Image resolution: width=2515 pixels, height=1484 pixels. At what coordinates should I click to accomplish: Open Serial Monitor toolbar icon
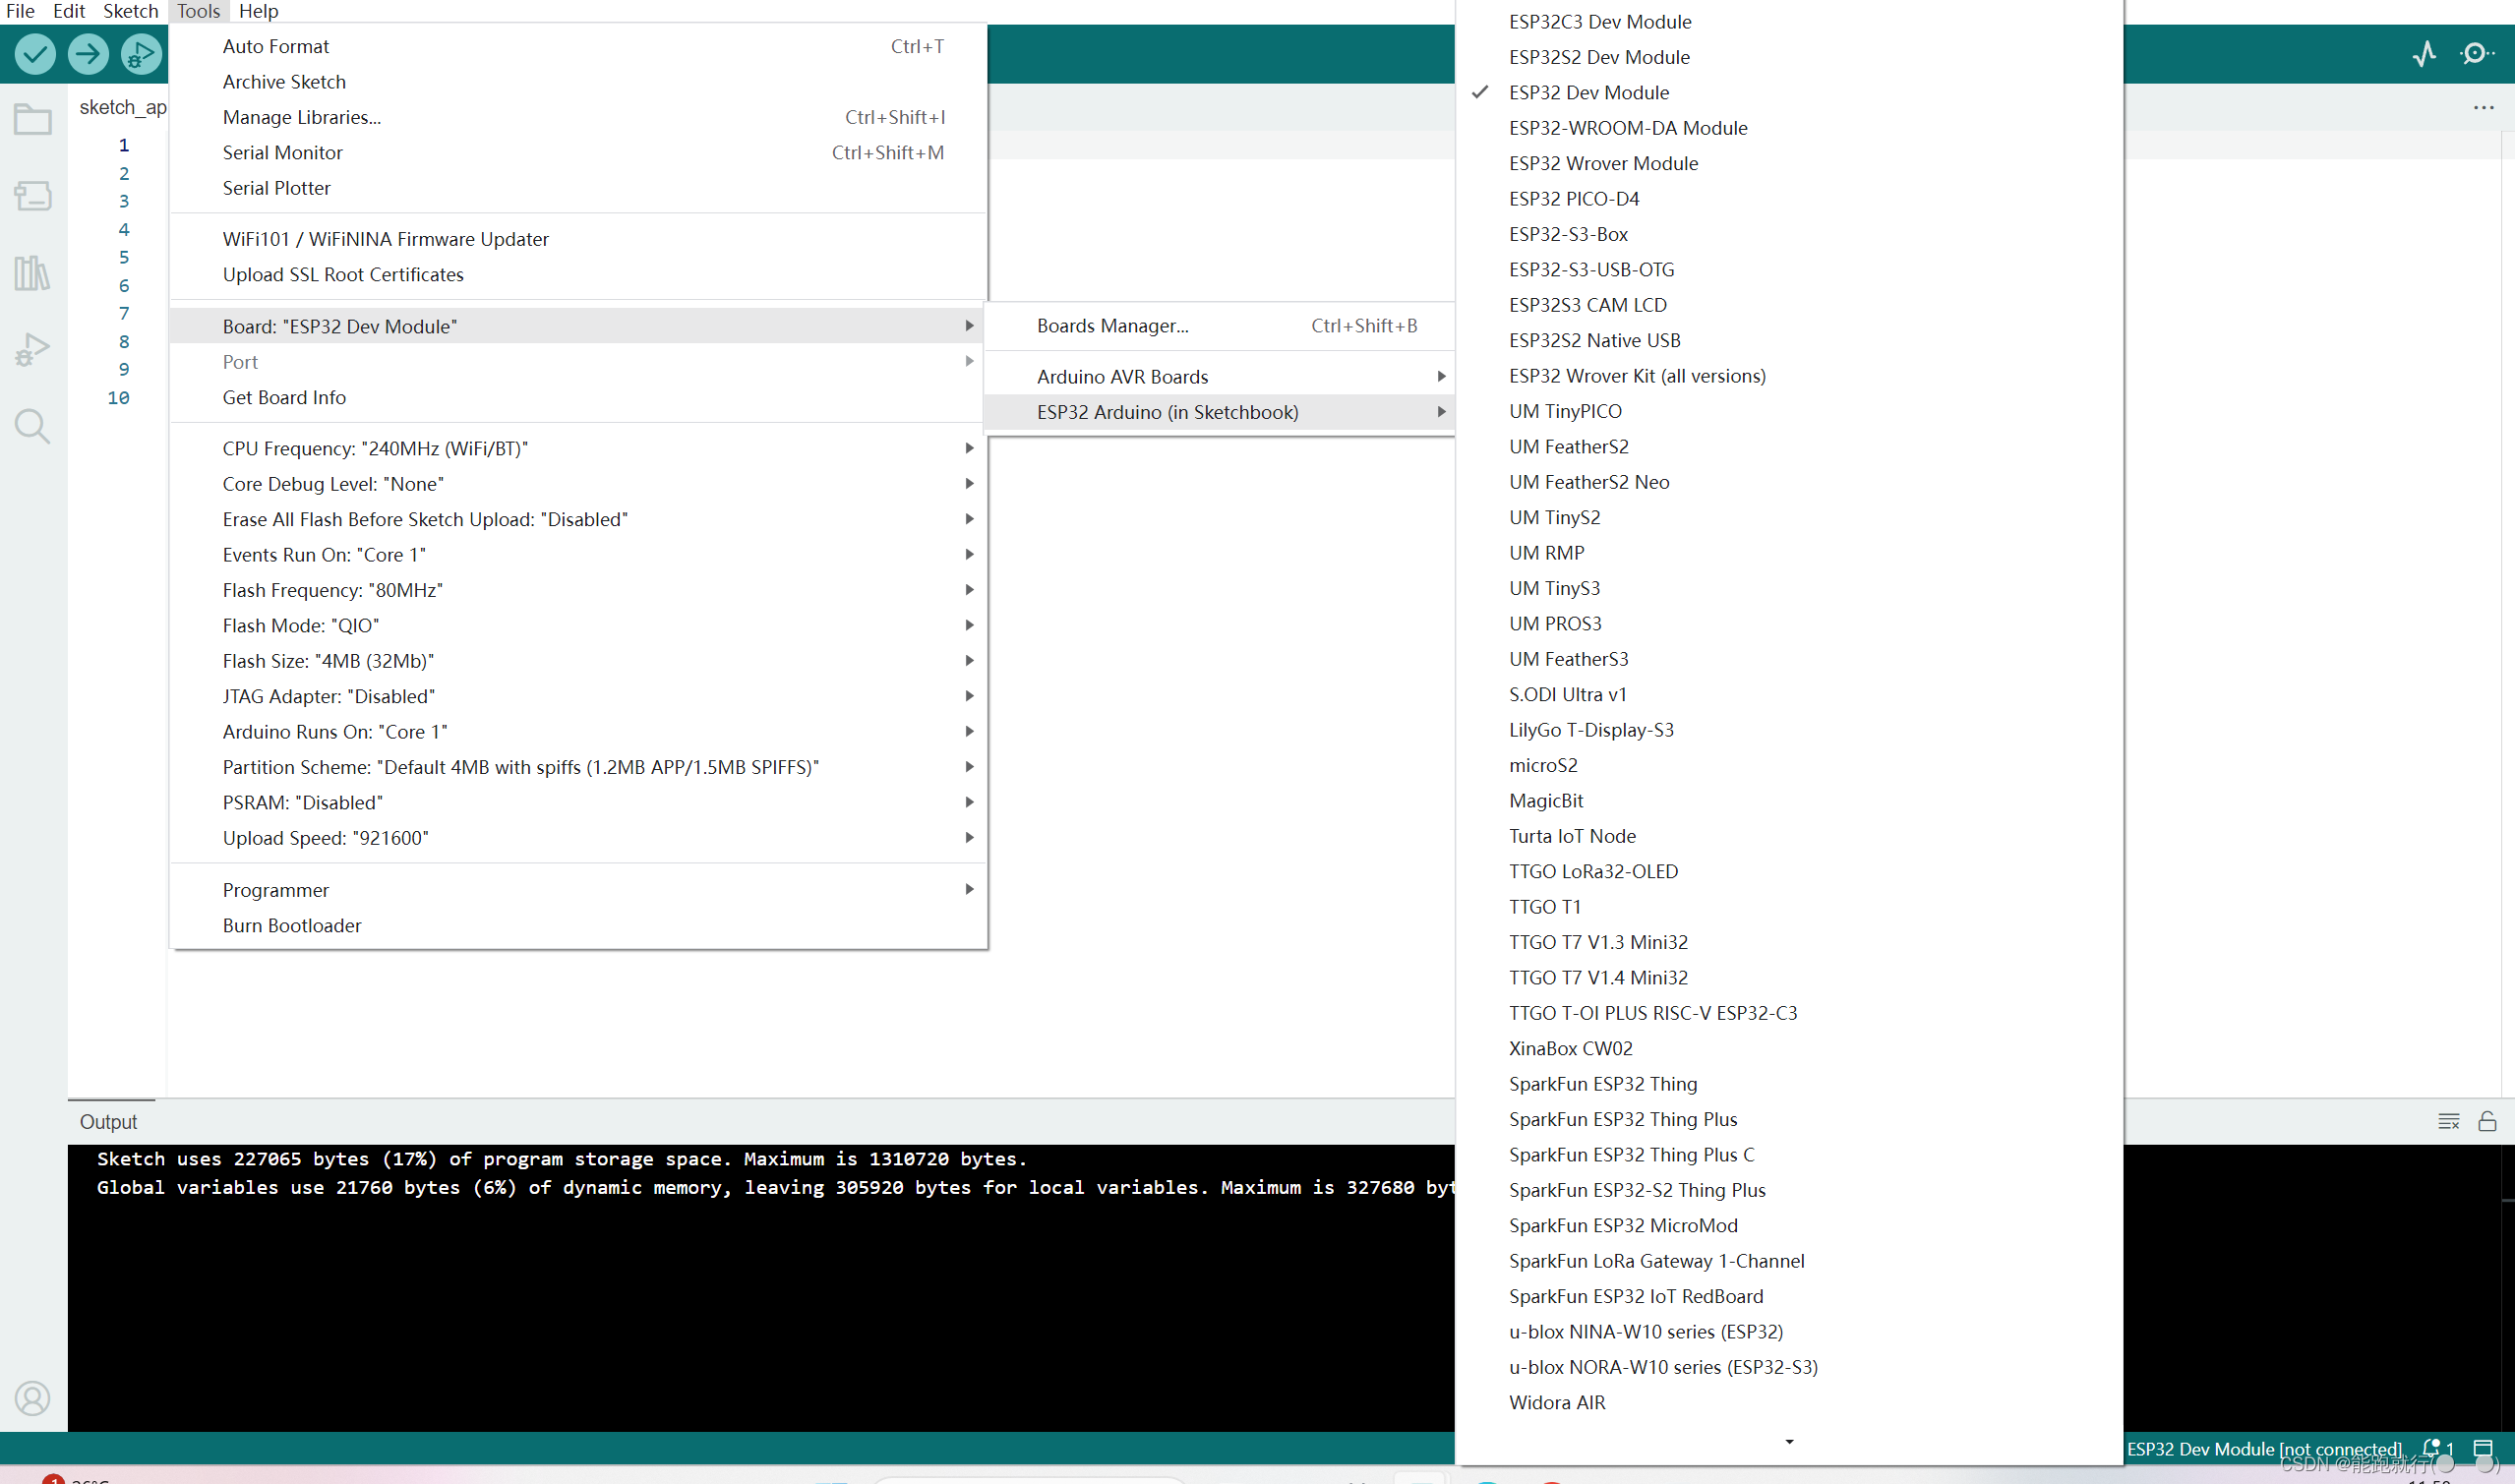pyautogui.click(x=2477, y=53)
